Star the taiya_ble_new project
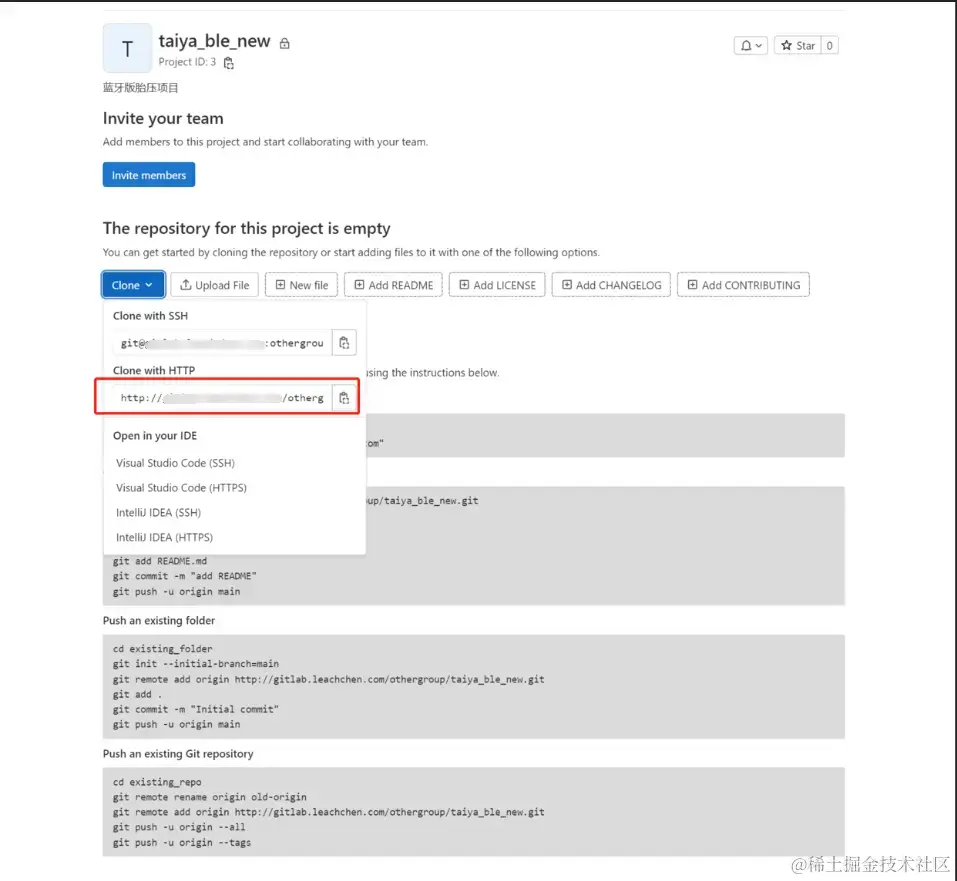This screenshot has width=957, height=881. 798,46
